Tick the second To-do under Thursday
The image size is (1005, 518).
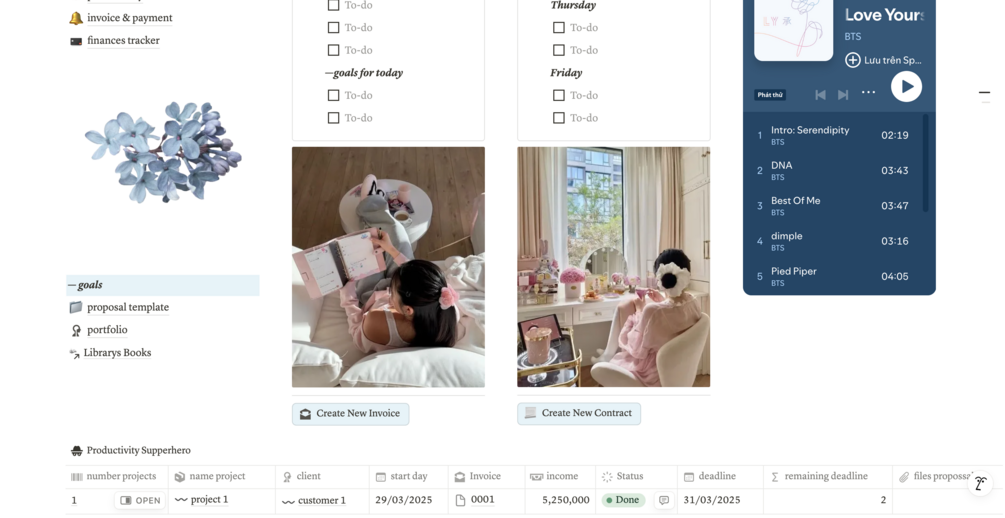click(x=559, y=50)
